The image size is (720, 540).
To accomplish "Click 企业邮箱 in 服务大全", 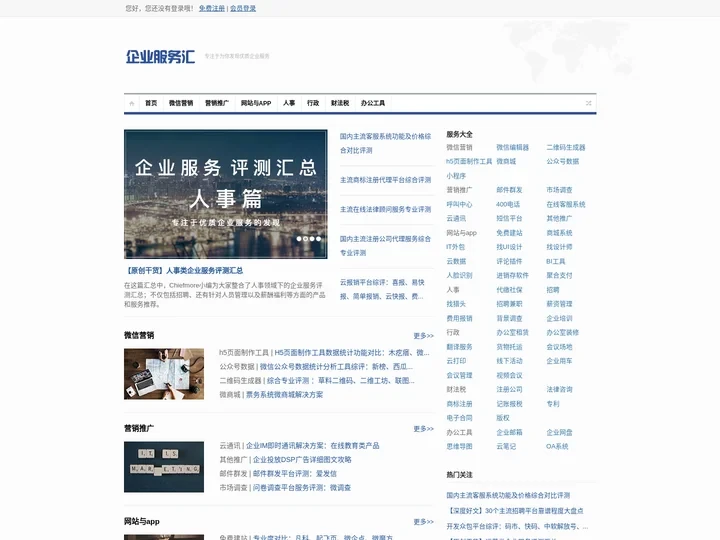I will tap(509, 432).
